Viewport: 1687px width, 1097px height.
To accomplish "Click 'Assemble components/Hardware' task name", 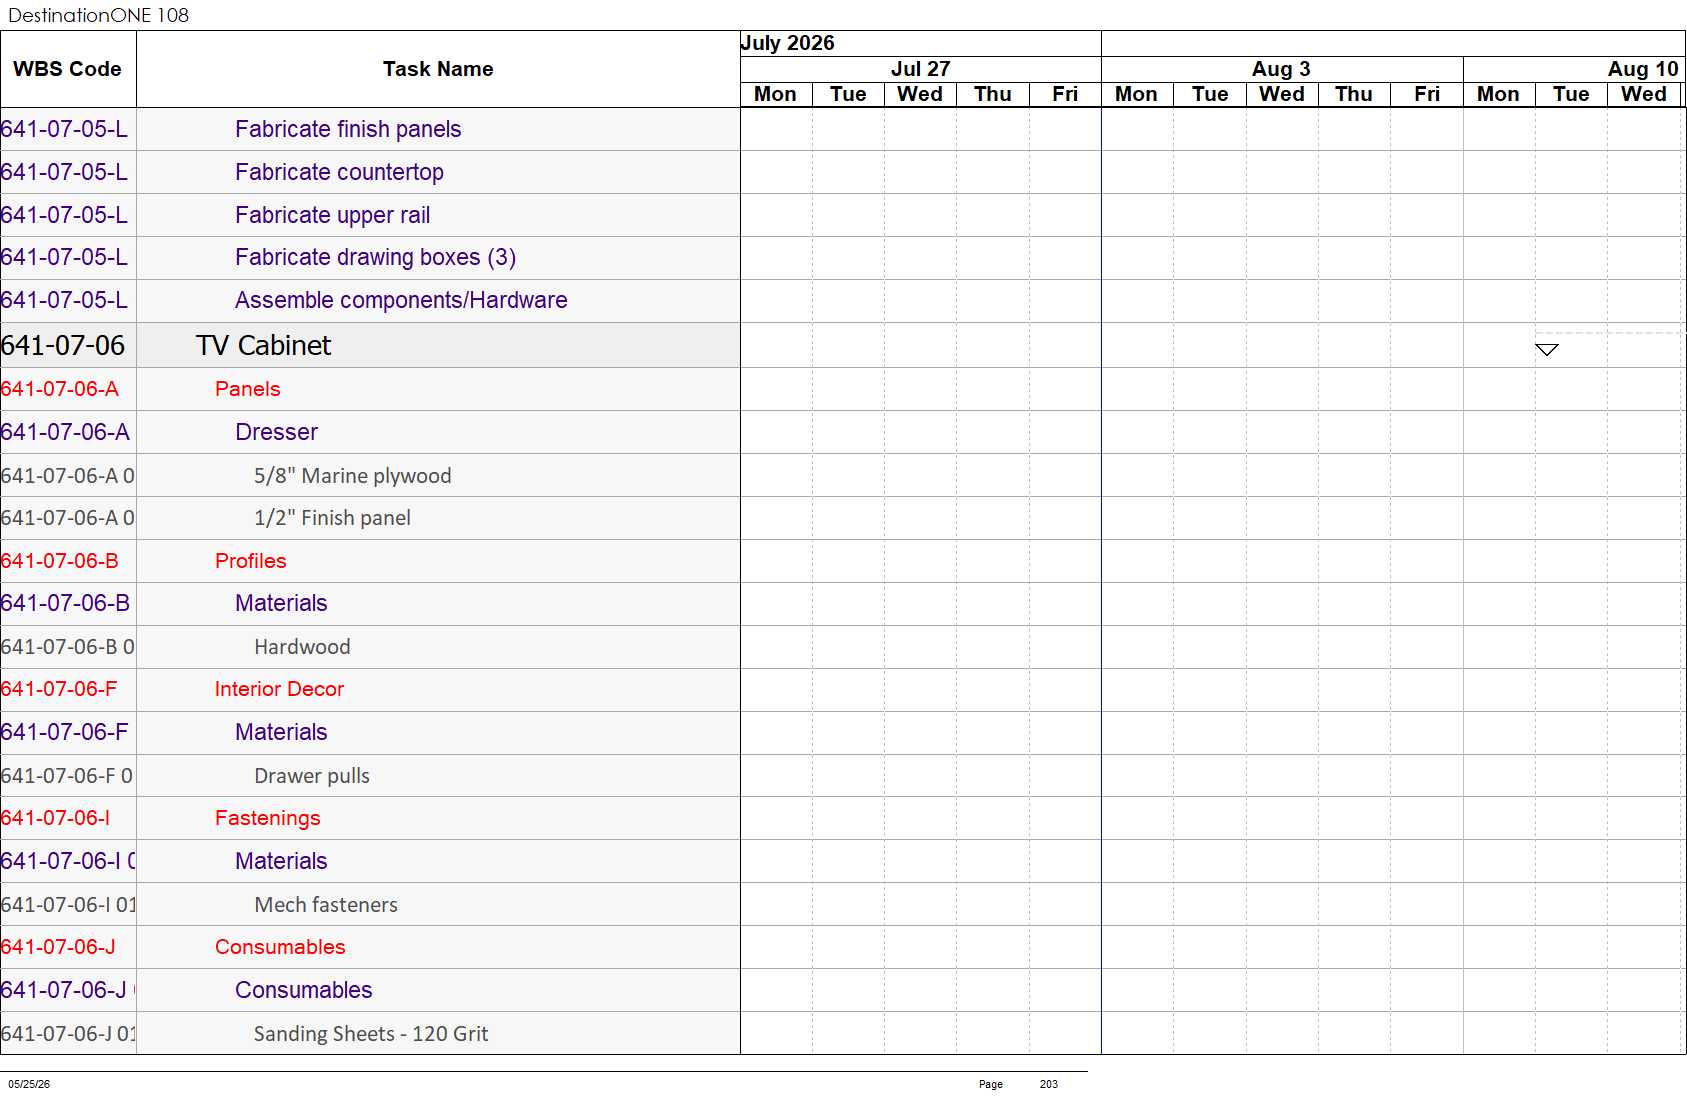I will (401, 300).
